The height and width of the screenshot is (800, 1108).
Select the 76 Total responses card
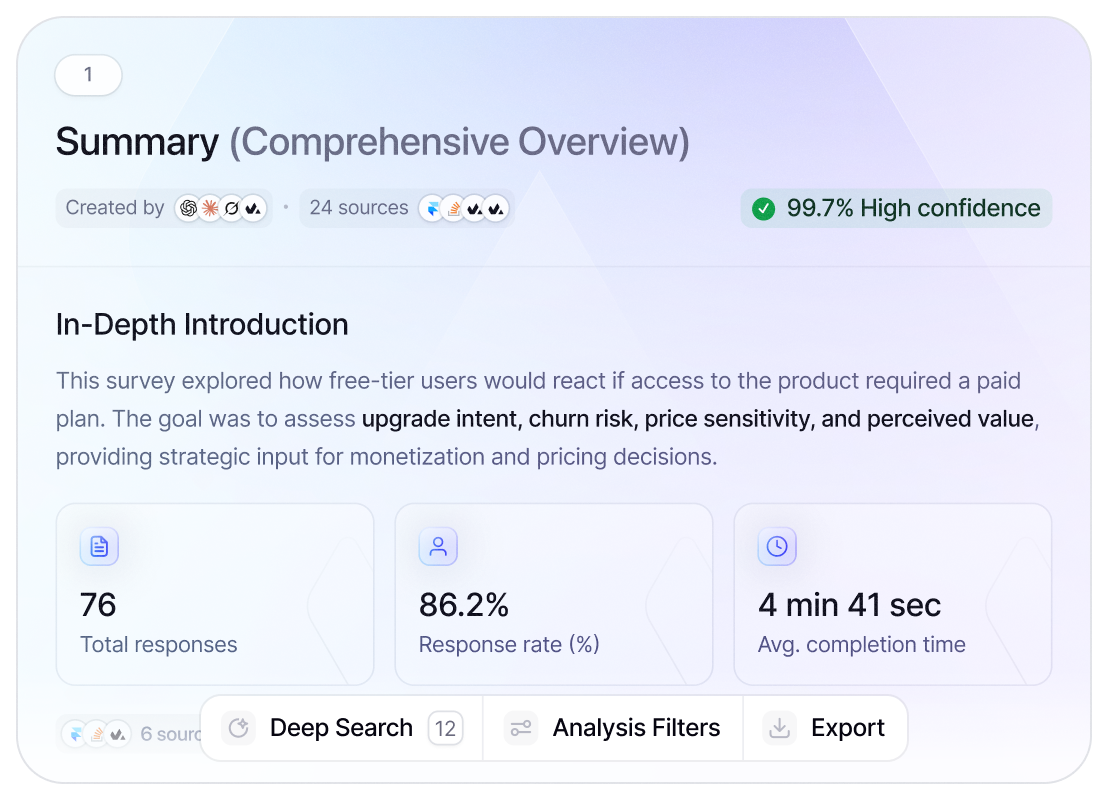tap(215, 594)
